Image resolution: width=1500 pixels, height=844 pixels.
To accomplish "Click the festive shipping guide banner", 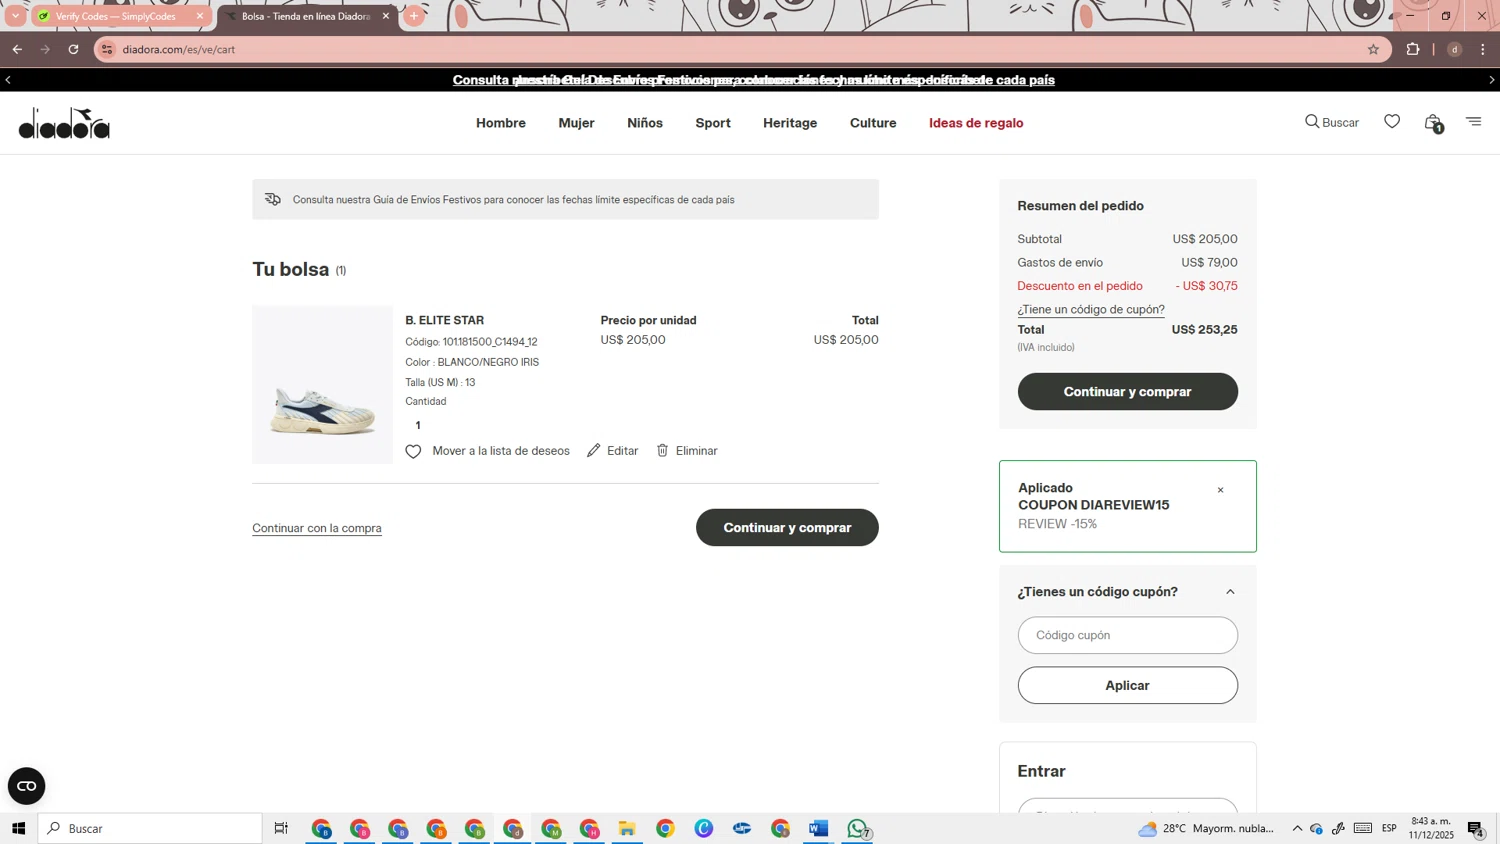I will coord(565,200).
